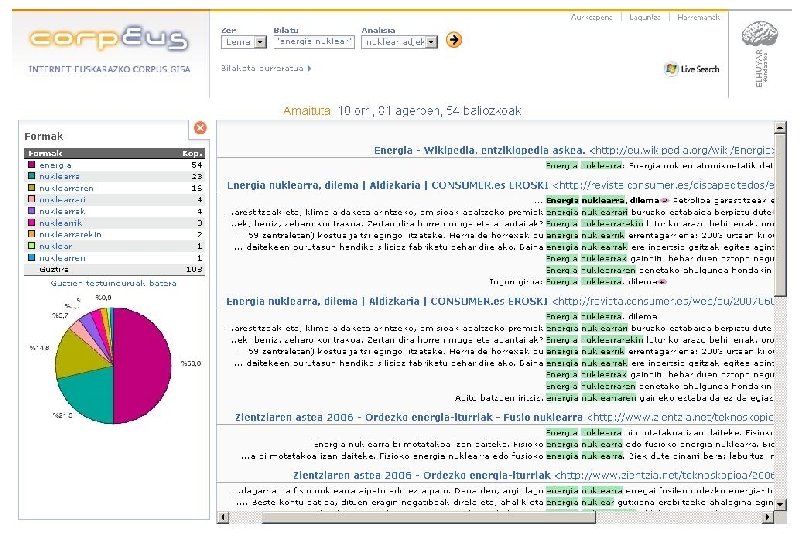Click the teal pie chart slice
The height and width of the screenshot is (540, 810).
point(88,395)
